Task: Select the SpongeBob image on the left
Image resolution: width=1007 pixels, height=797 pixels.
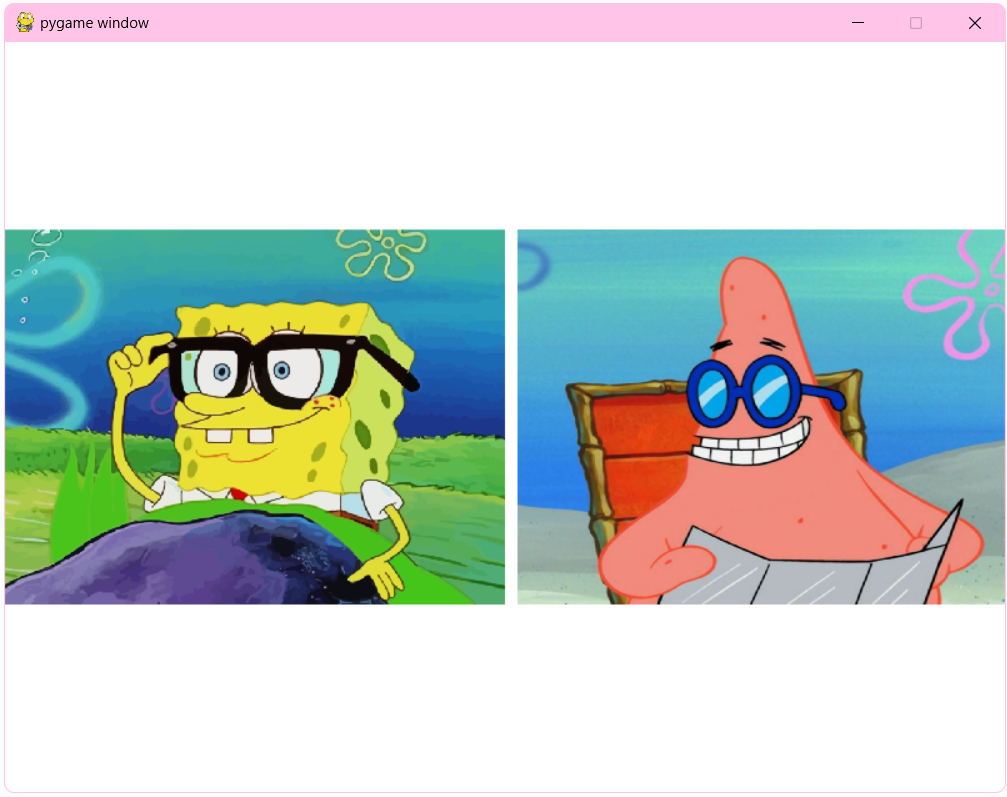Action: [254, 417]
